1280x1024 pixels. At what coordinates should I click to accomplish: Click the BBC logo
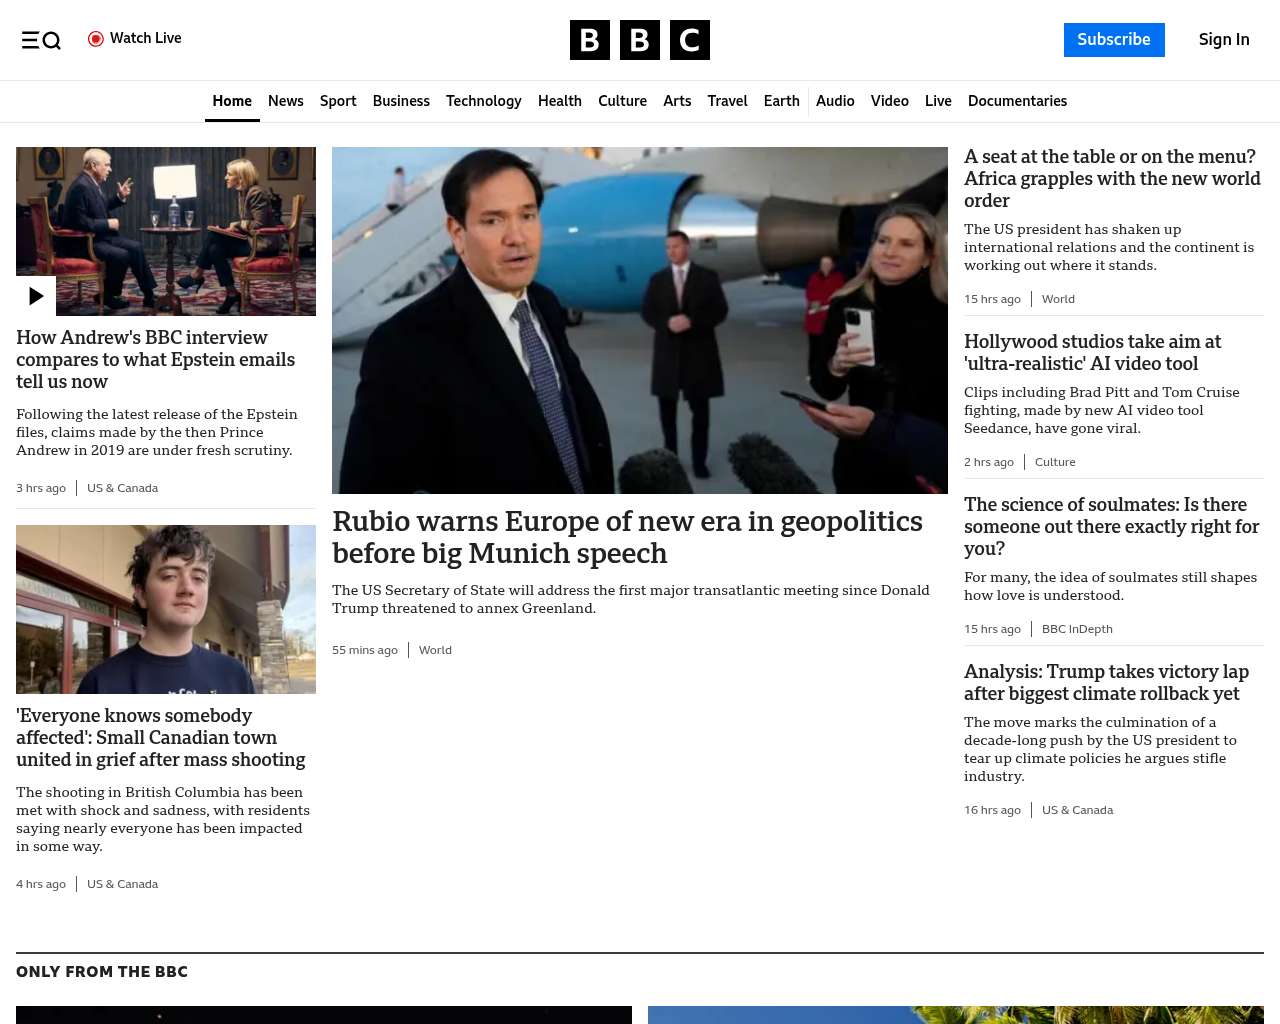(x=639, y=40)
